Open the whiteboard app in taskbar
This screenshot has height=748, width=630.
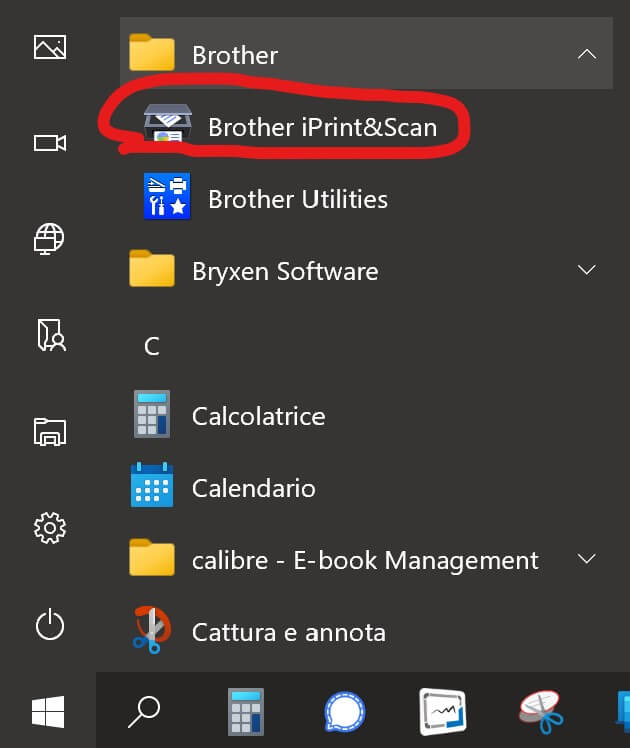[x=441, y=711]
